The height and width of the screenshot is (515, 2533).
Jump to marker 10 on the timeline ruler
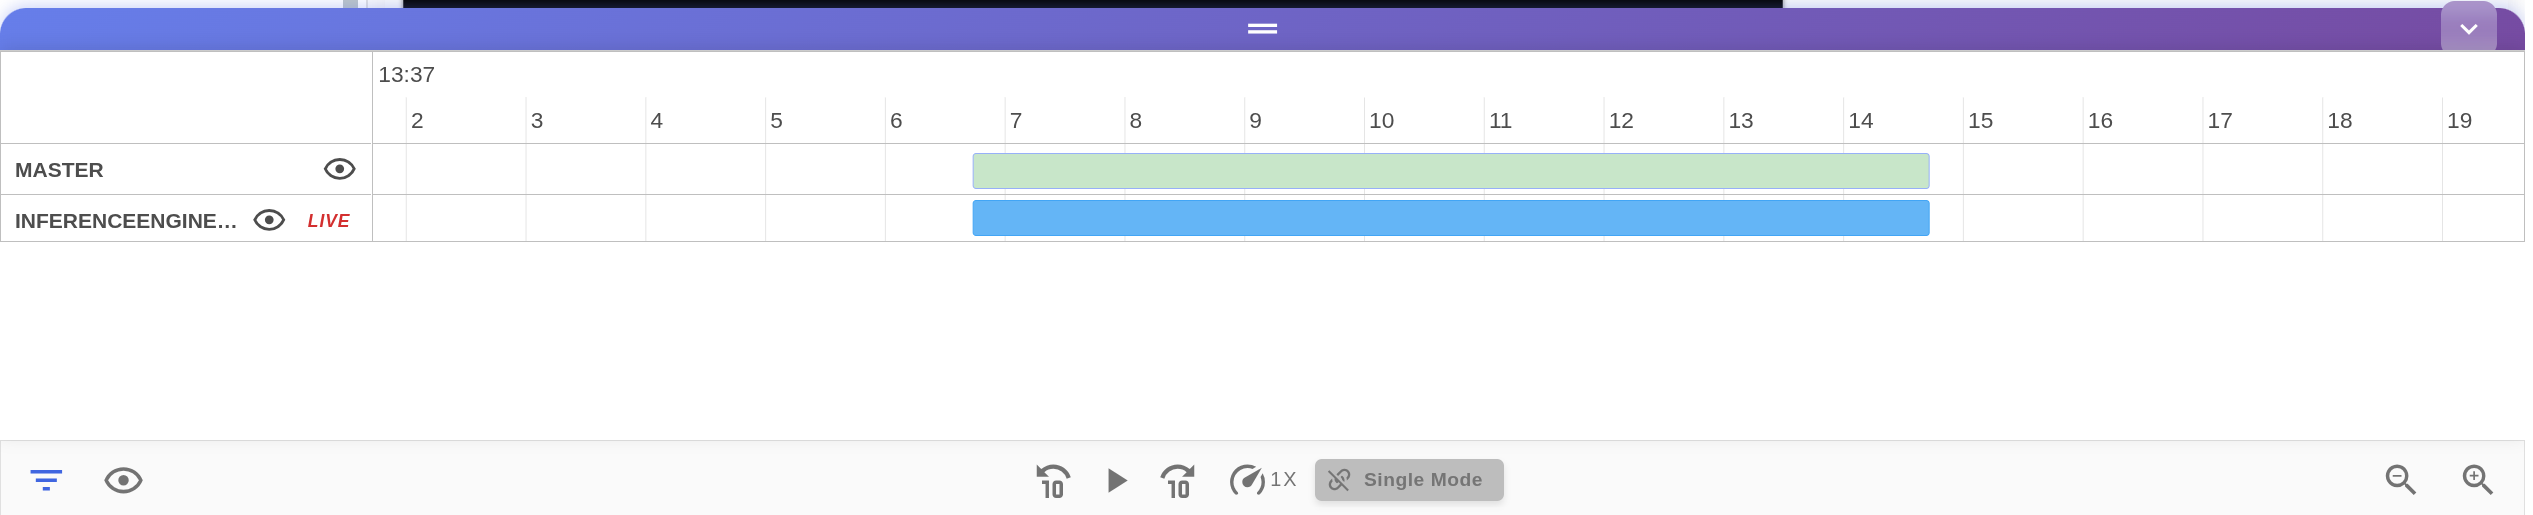click(1381, 121)
